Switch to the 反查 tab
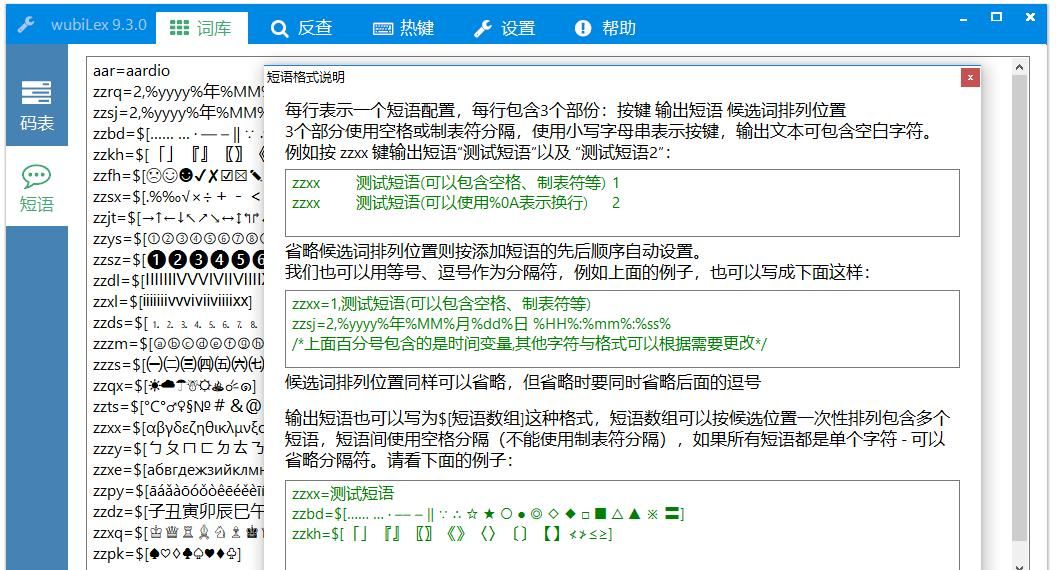Viewport: 1056px width, 570px height. pyautogui.click(x=302, y=28)
